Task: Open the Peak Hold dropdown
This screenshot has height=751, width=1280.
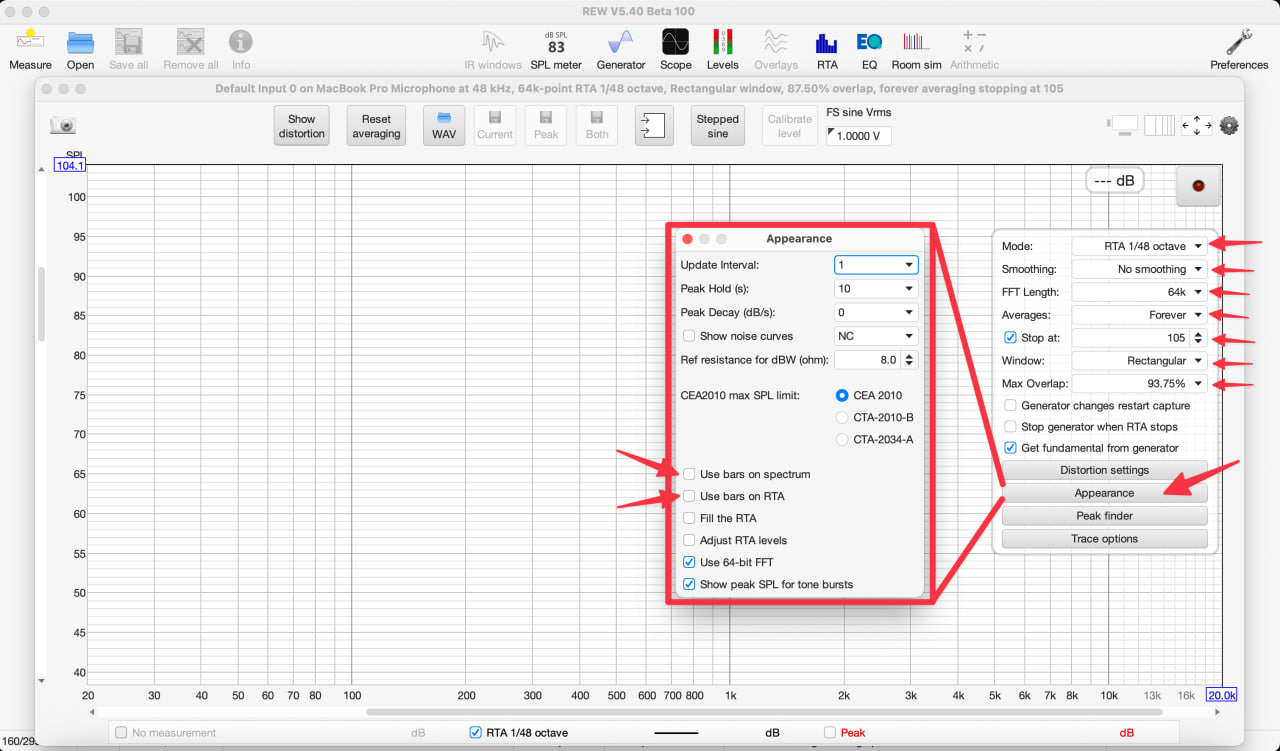Action: [875, 289]
